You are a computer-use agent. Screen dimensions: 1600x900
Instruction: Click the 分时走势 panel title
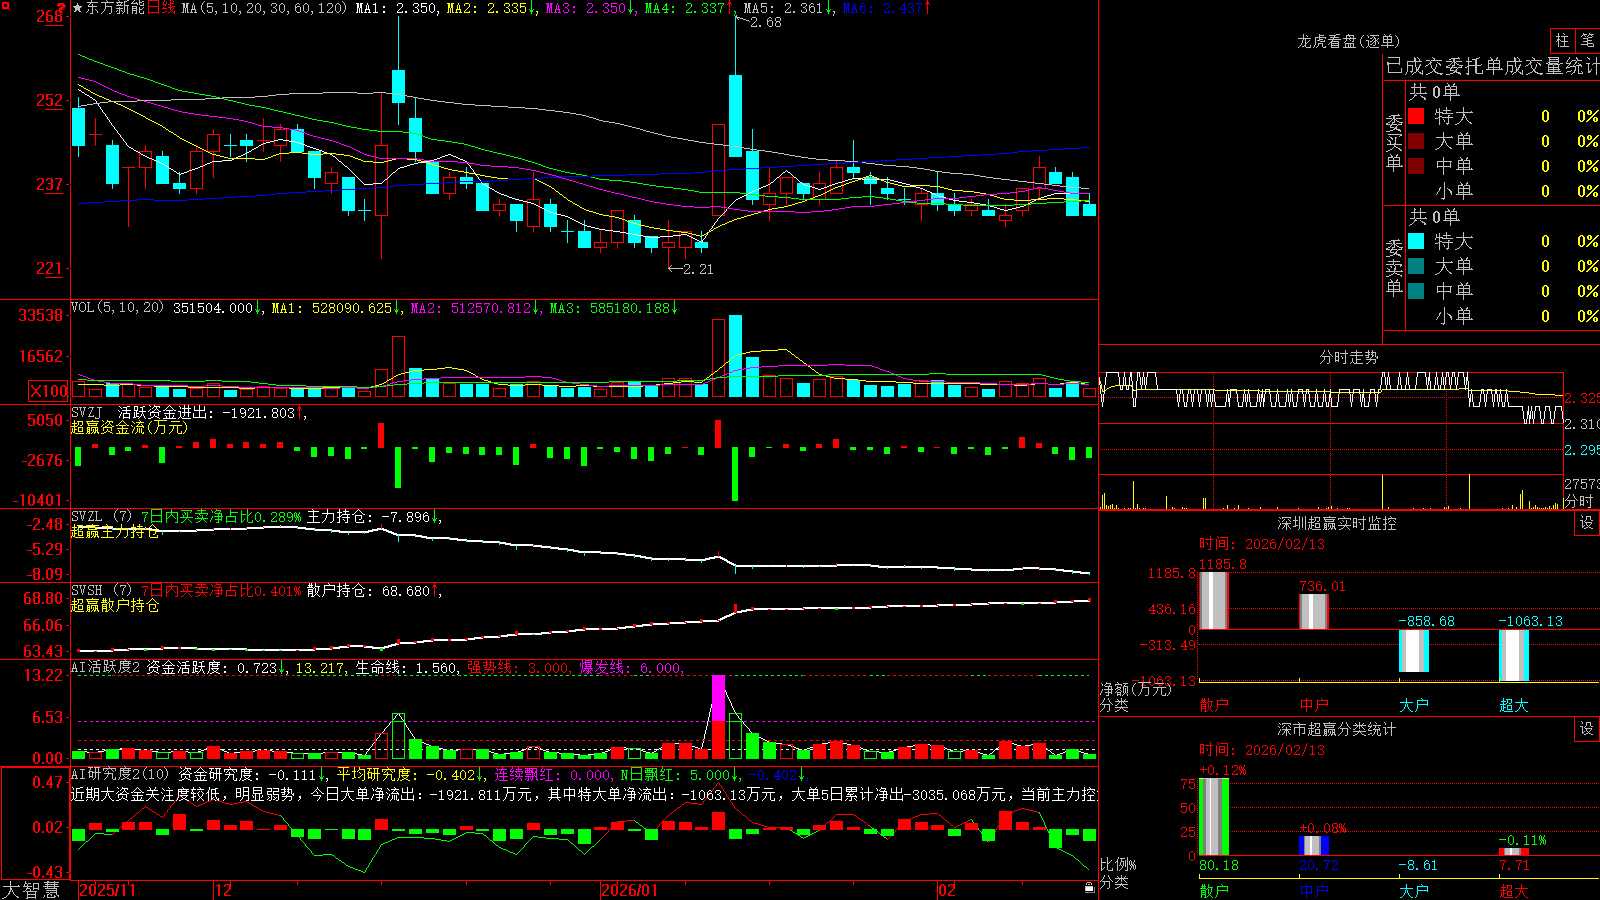point(1348,357)
